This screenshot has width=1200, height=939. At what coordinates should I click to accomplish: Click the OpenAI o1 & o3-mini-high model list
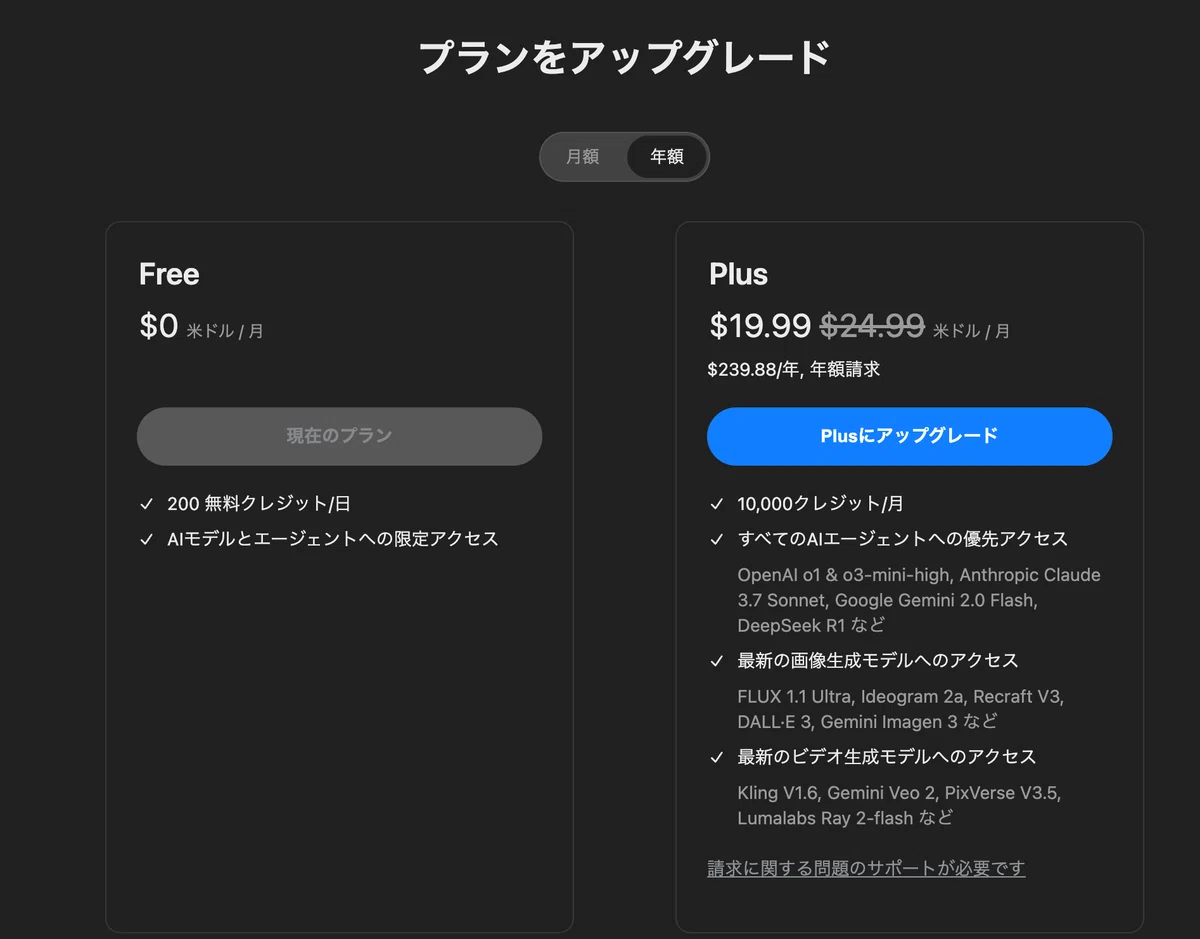point(919,600)
